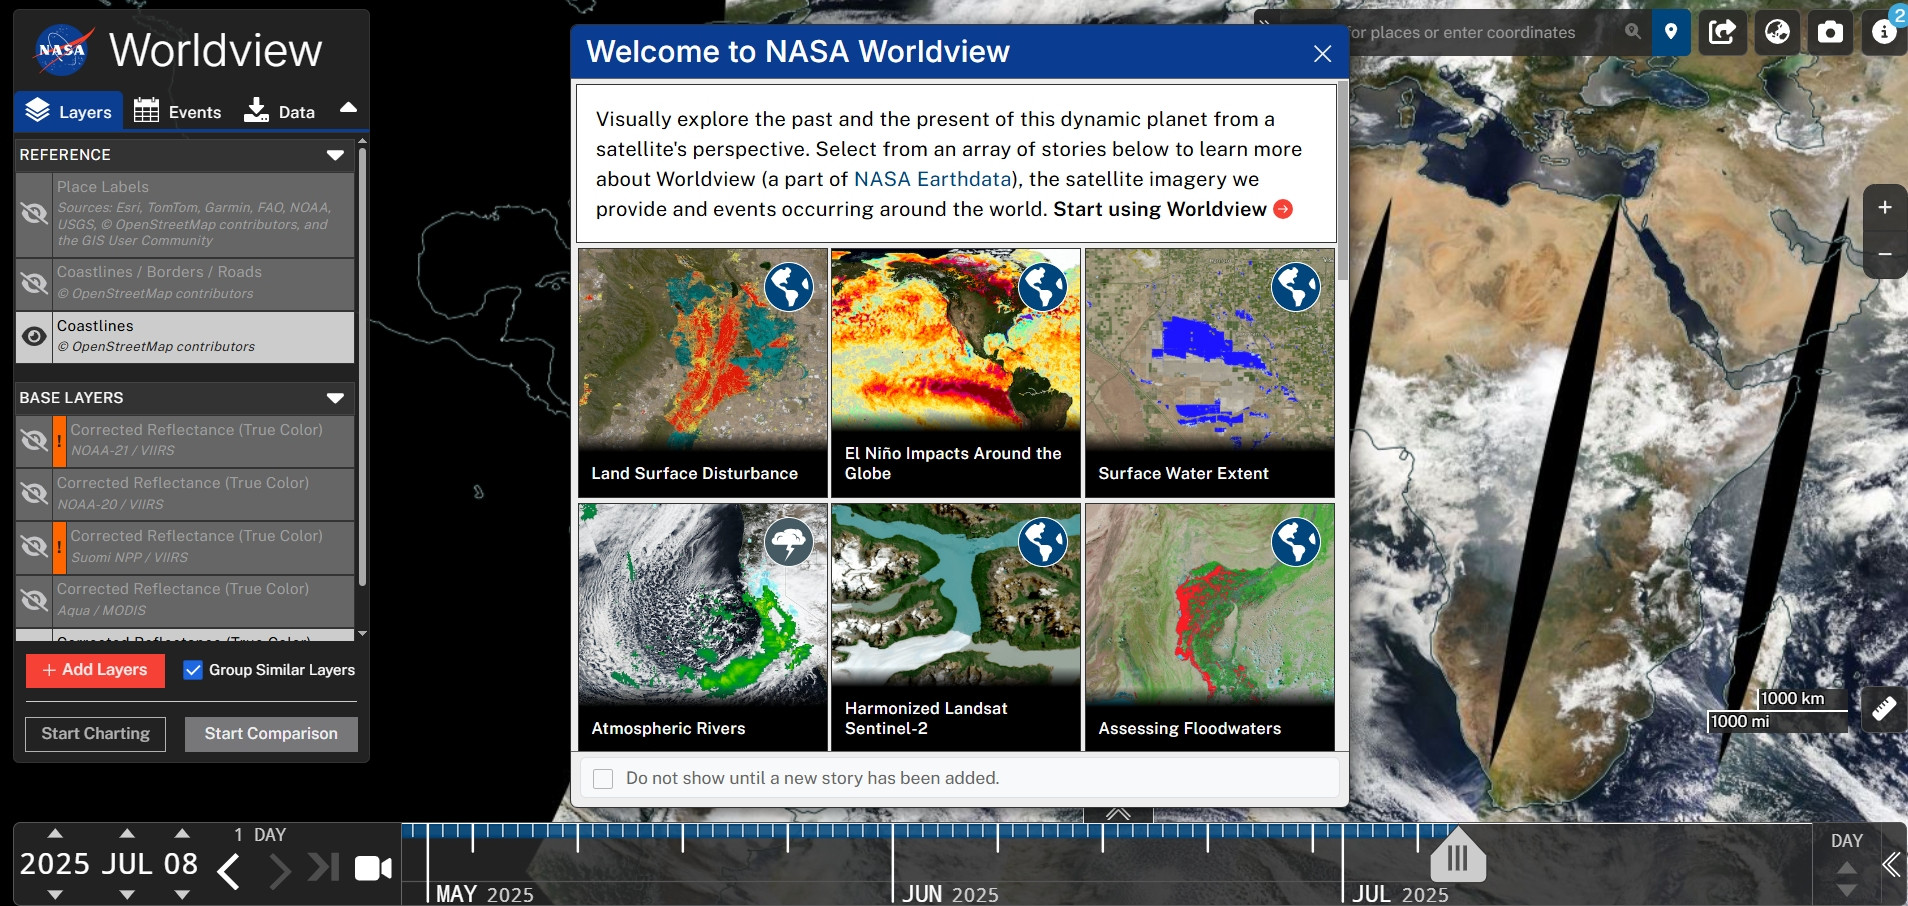Show the NOAA-21 / VIIRS layer
1908x906 pixels.
pyautogui.click(x=34, y=441)
